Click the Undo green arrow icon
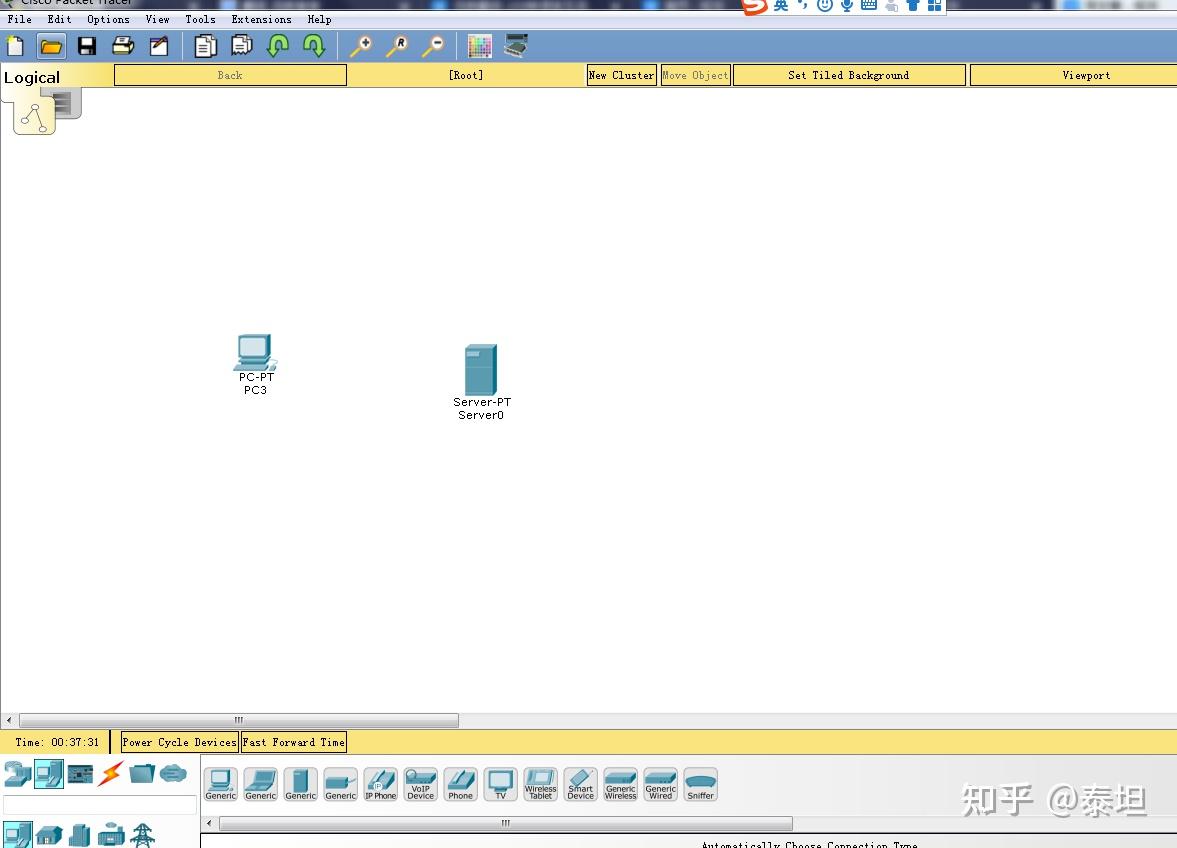The height and width of the screenshot is (848, 1177). click(278, 47)
